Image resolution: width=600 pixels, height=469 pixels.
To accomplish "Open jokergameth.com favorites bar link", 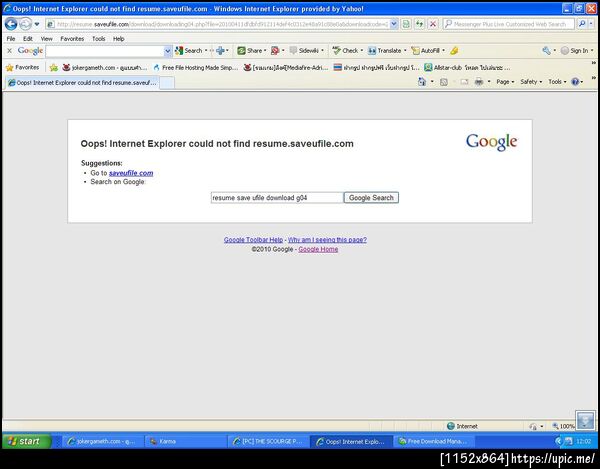I will (x=105, y=68).
